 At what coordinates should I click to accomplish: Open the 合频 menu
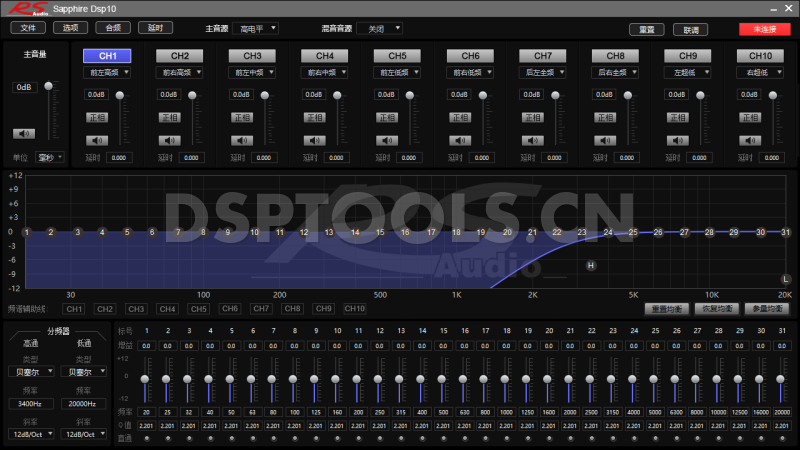coord(113,28)
